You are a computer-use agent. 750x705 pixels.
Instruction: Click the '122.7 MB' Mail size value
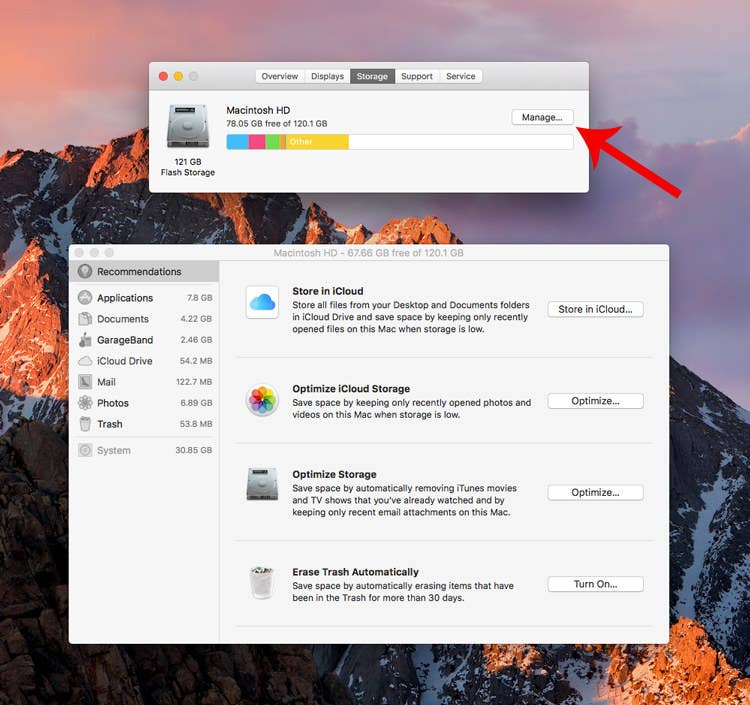194,382
